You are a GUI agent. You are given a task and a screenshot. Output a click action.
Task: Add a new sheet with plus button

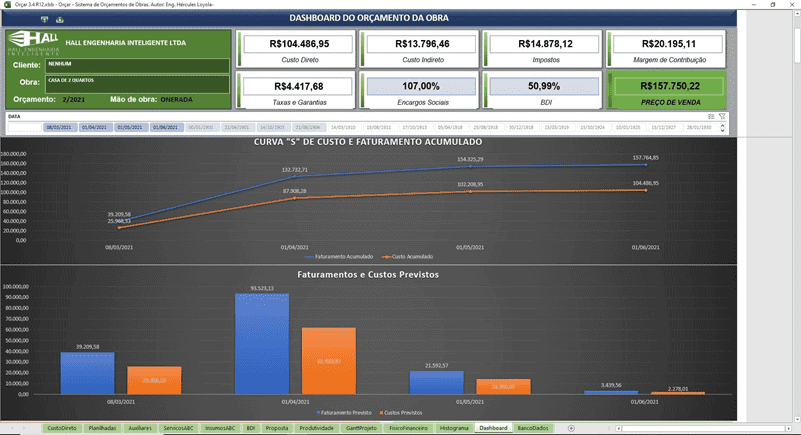[571, 428]
